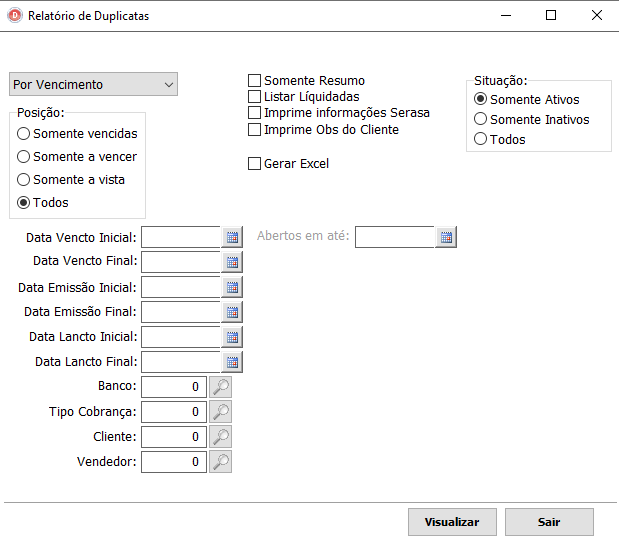Open calendar for Data Lancto Final
620x543 pixels.
232,362
